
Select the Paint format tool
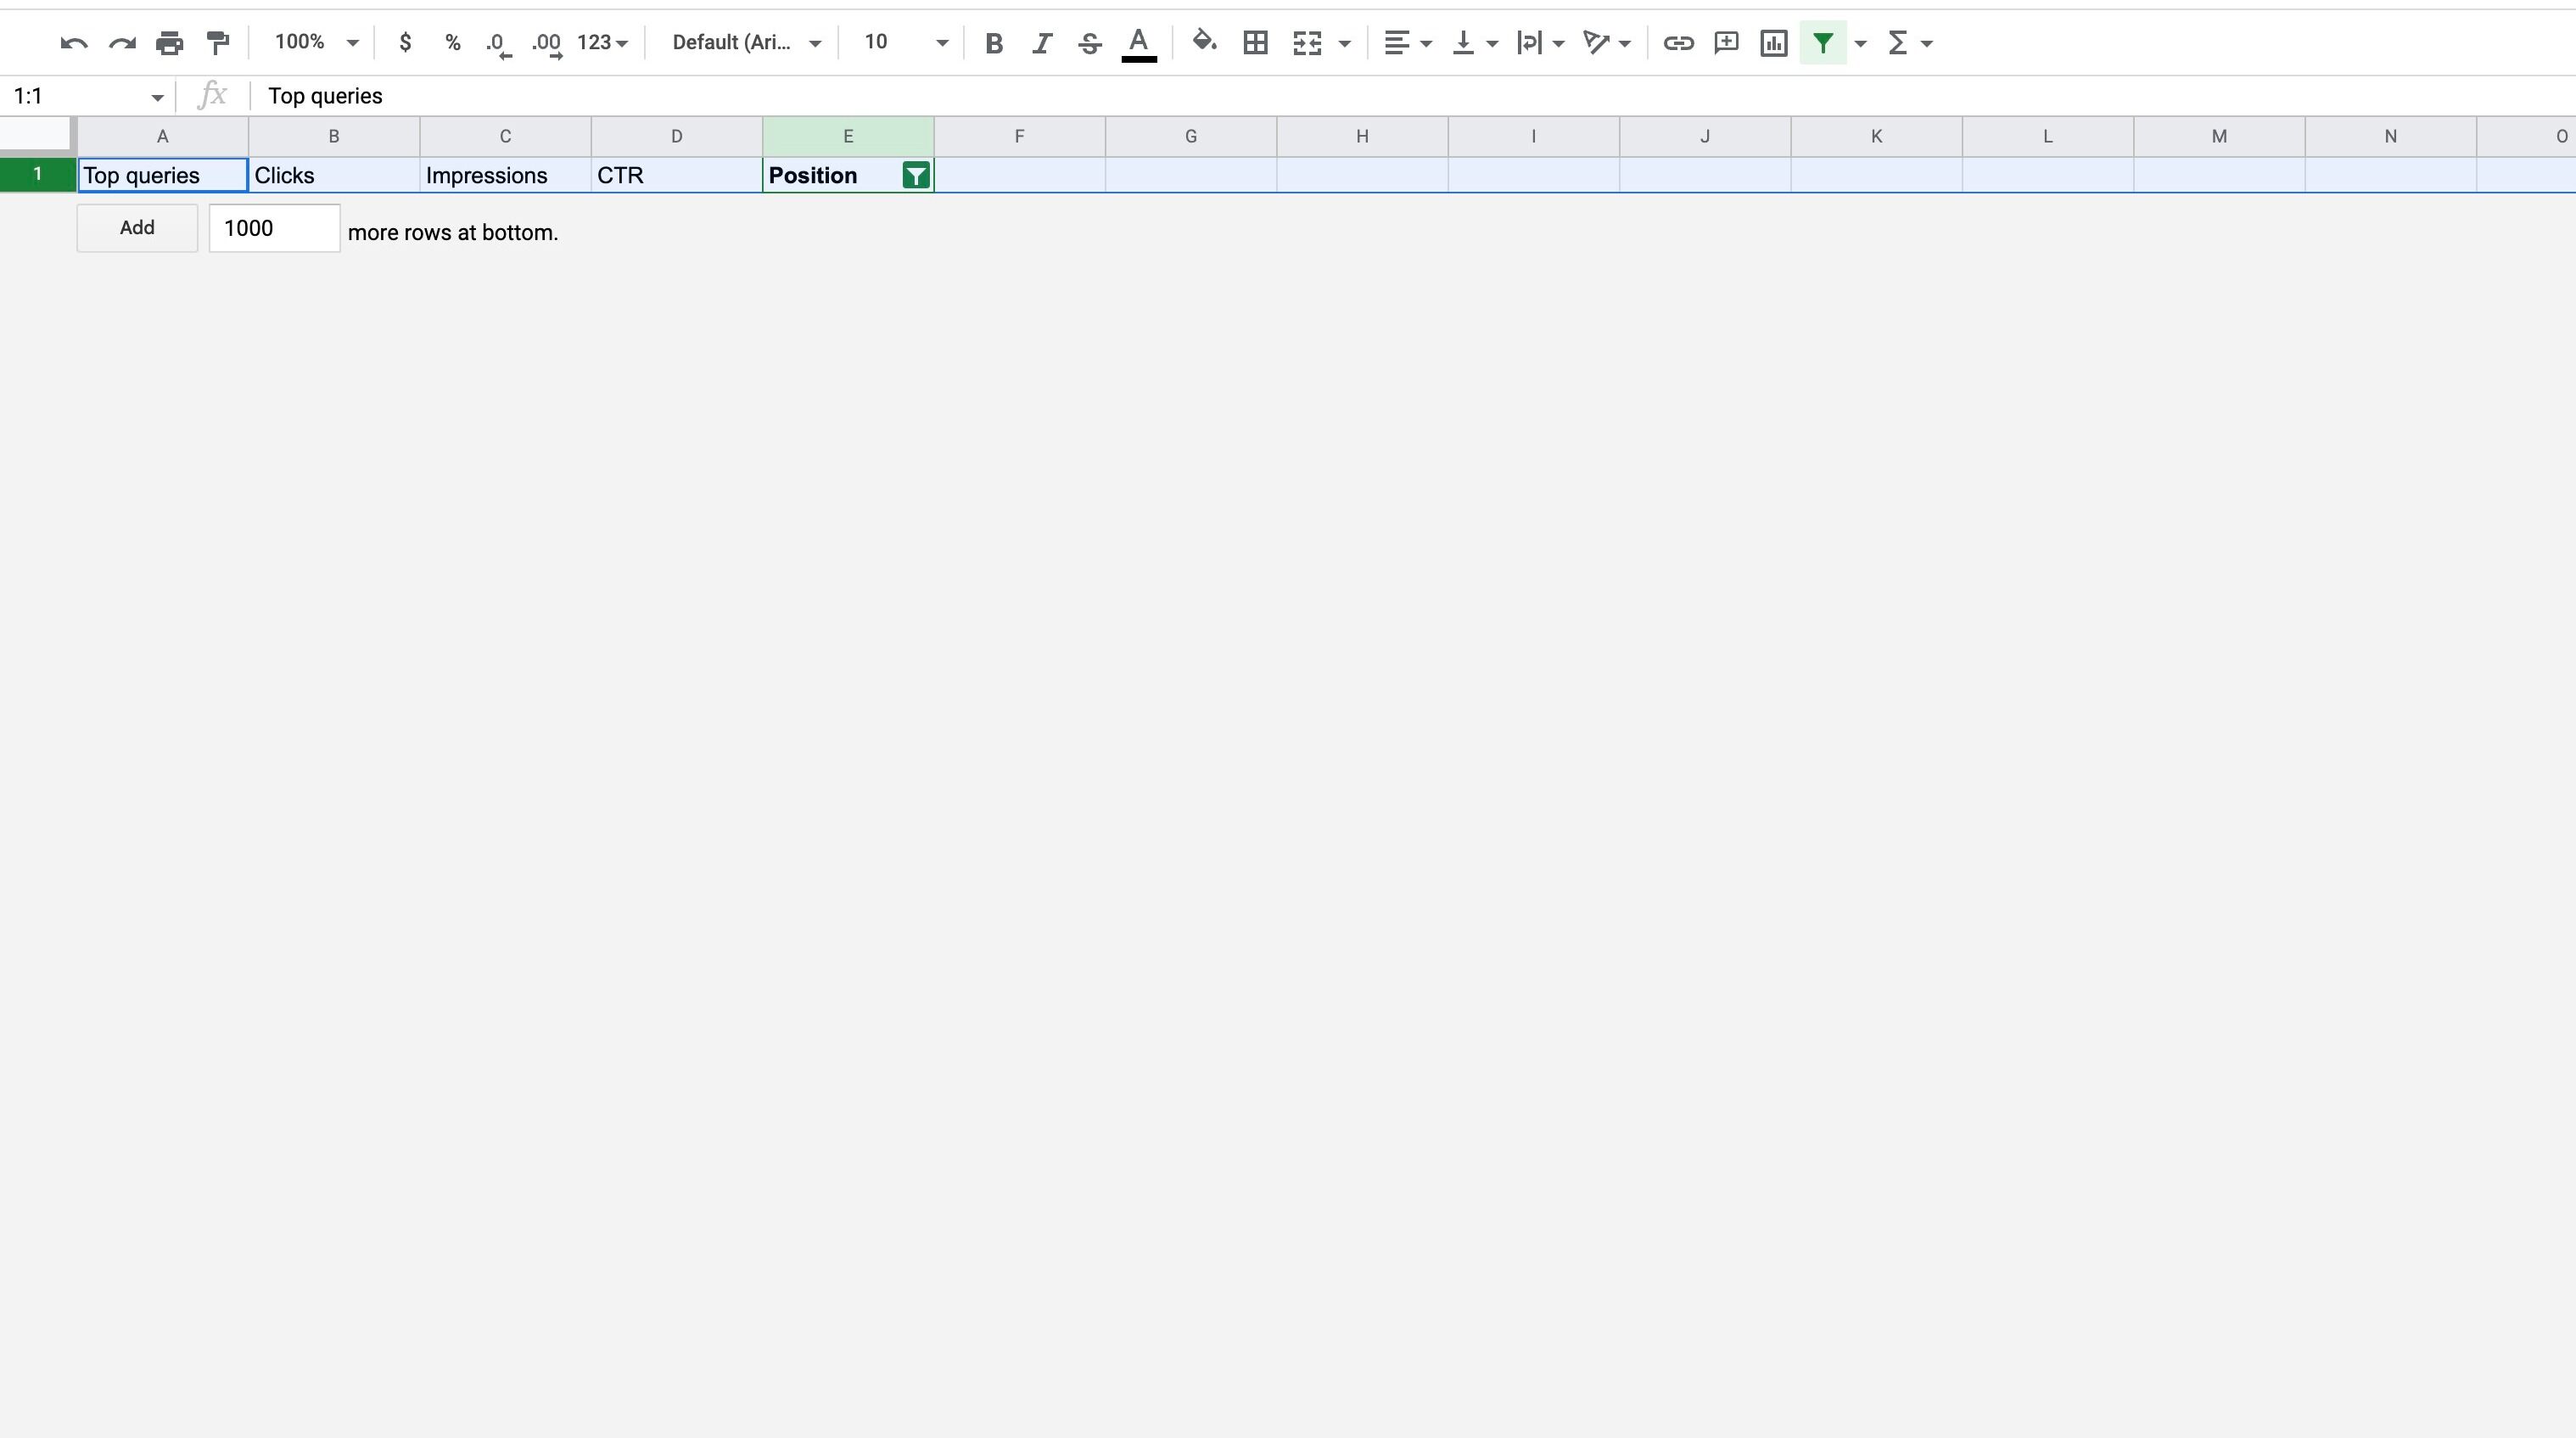(x=217, y=43)
